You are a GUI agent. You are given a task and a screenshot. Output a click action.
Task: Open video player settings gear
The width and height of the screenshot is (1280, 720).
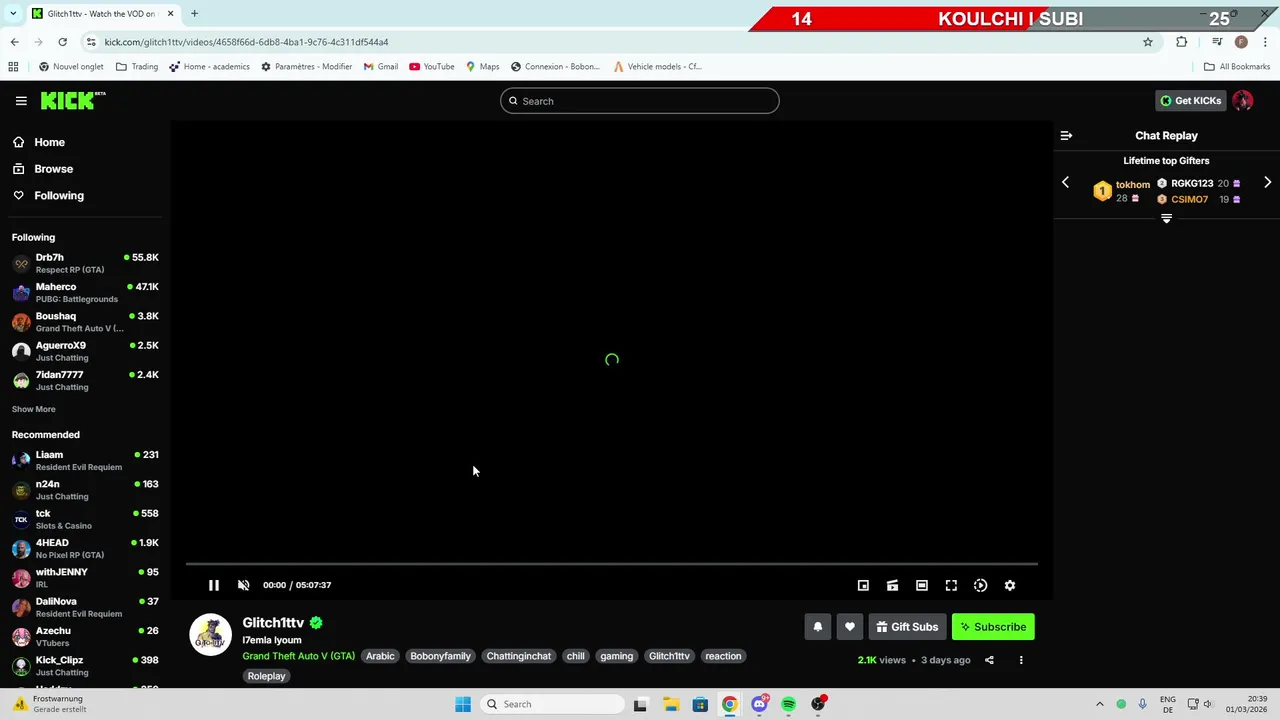click(x=1010, y=585)
